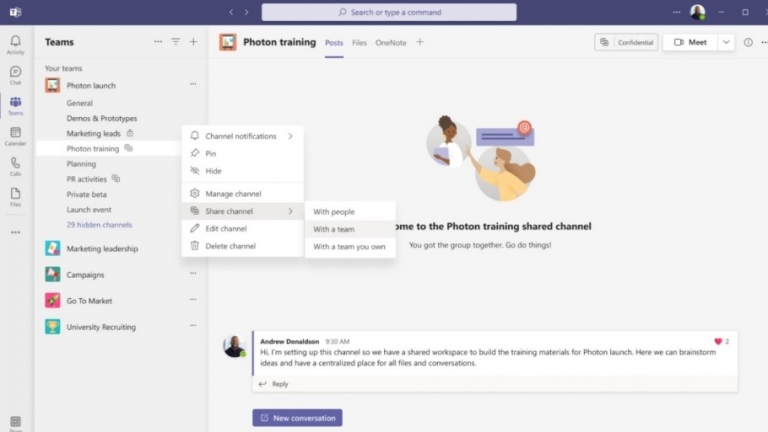Switch to the Posts tab

334,43
